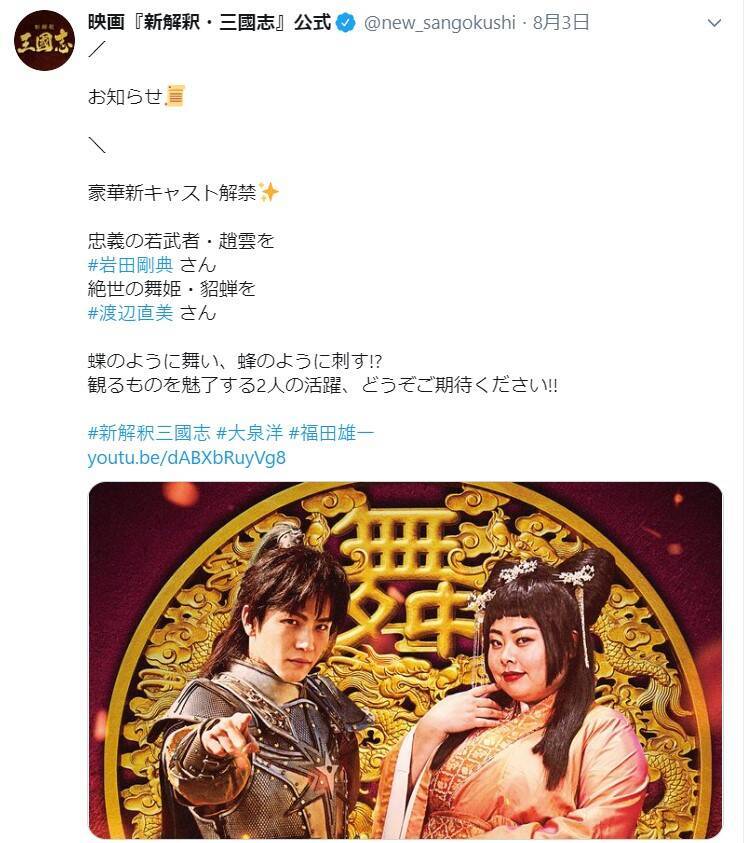Click the scroll emoji after お知らせ
Viewport: 756px width, 843px height.
point(175,96)
